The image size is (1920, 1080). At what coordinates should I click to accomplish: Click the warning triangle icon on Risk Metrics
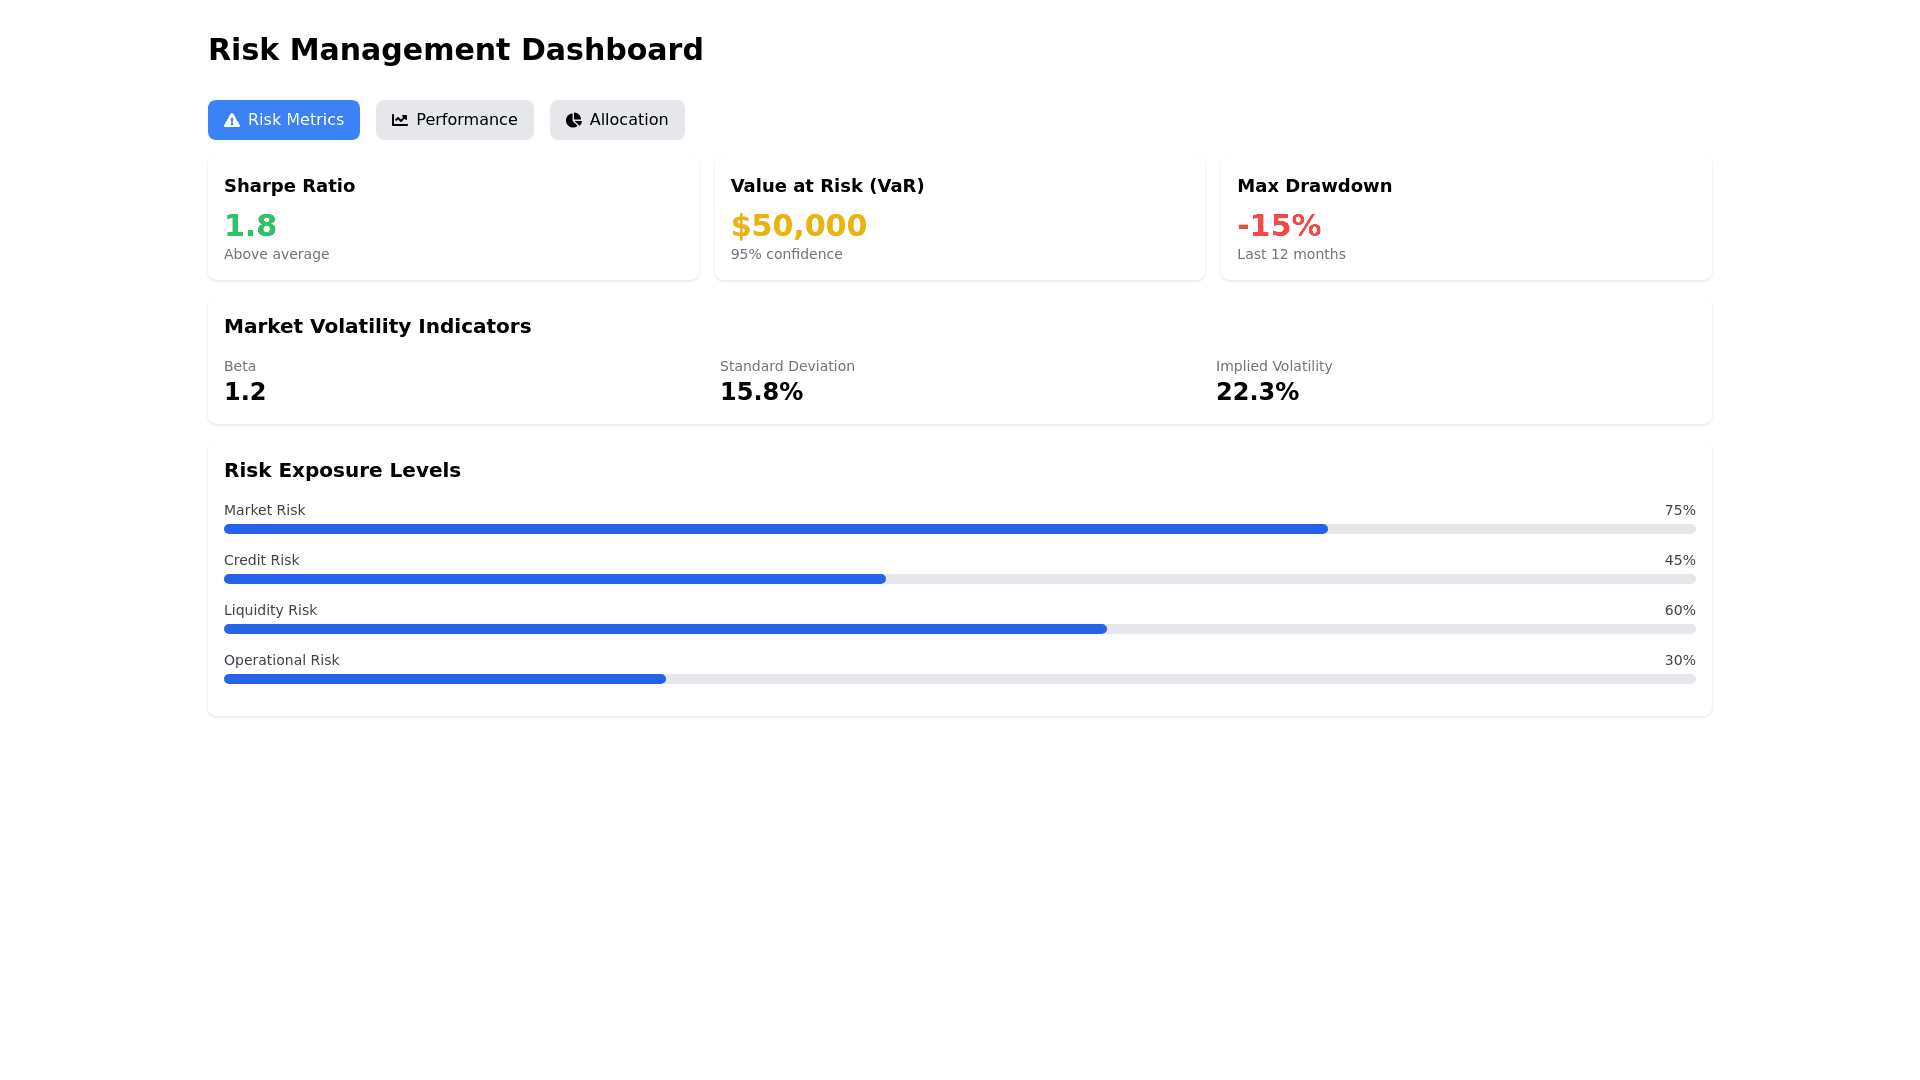[x=232, y=120]
